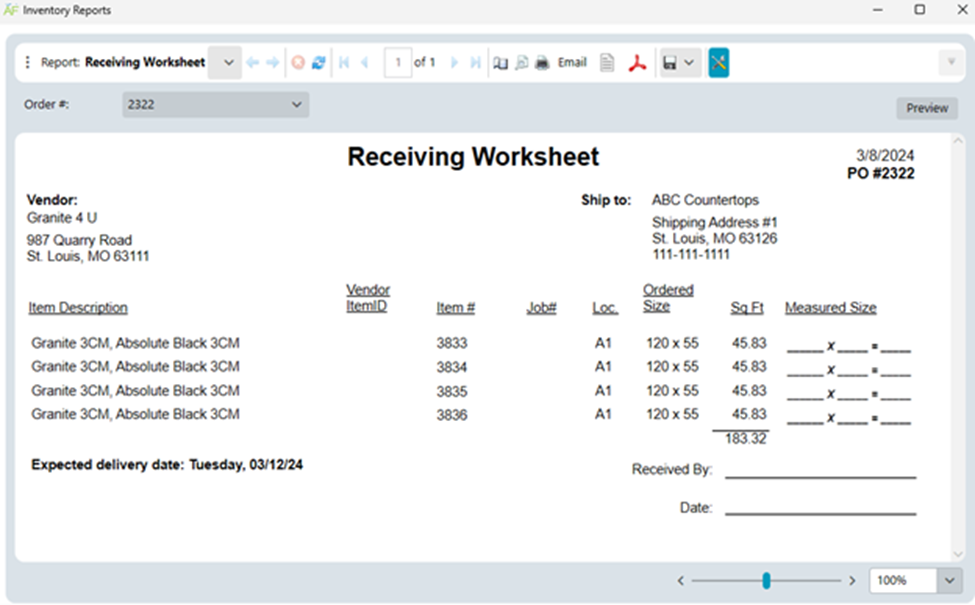Jump to the last report page

coord(475,62)
